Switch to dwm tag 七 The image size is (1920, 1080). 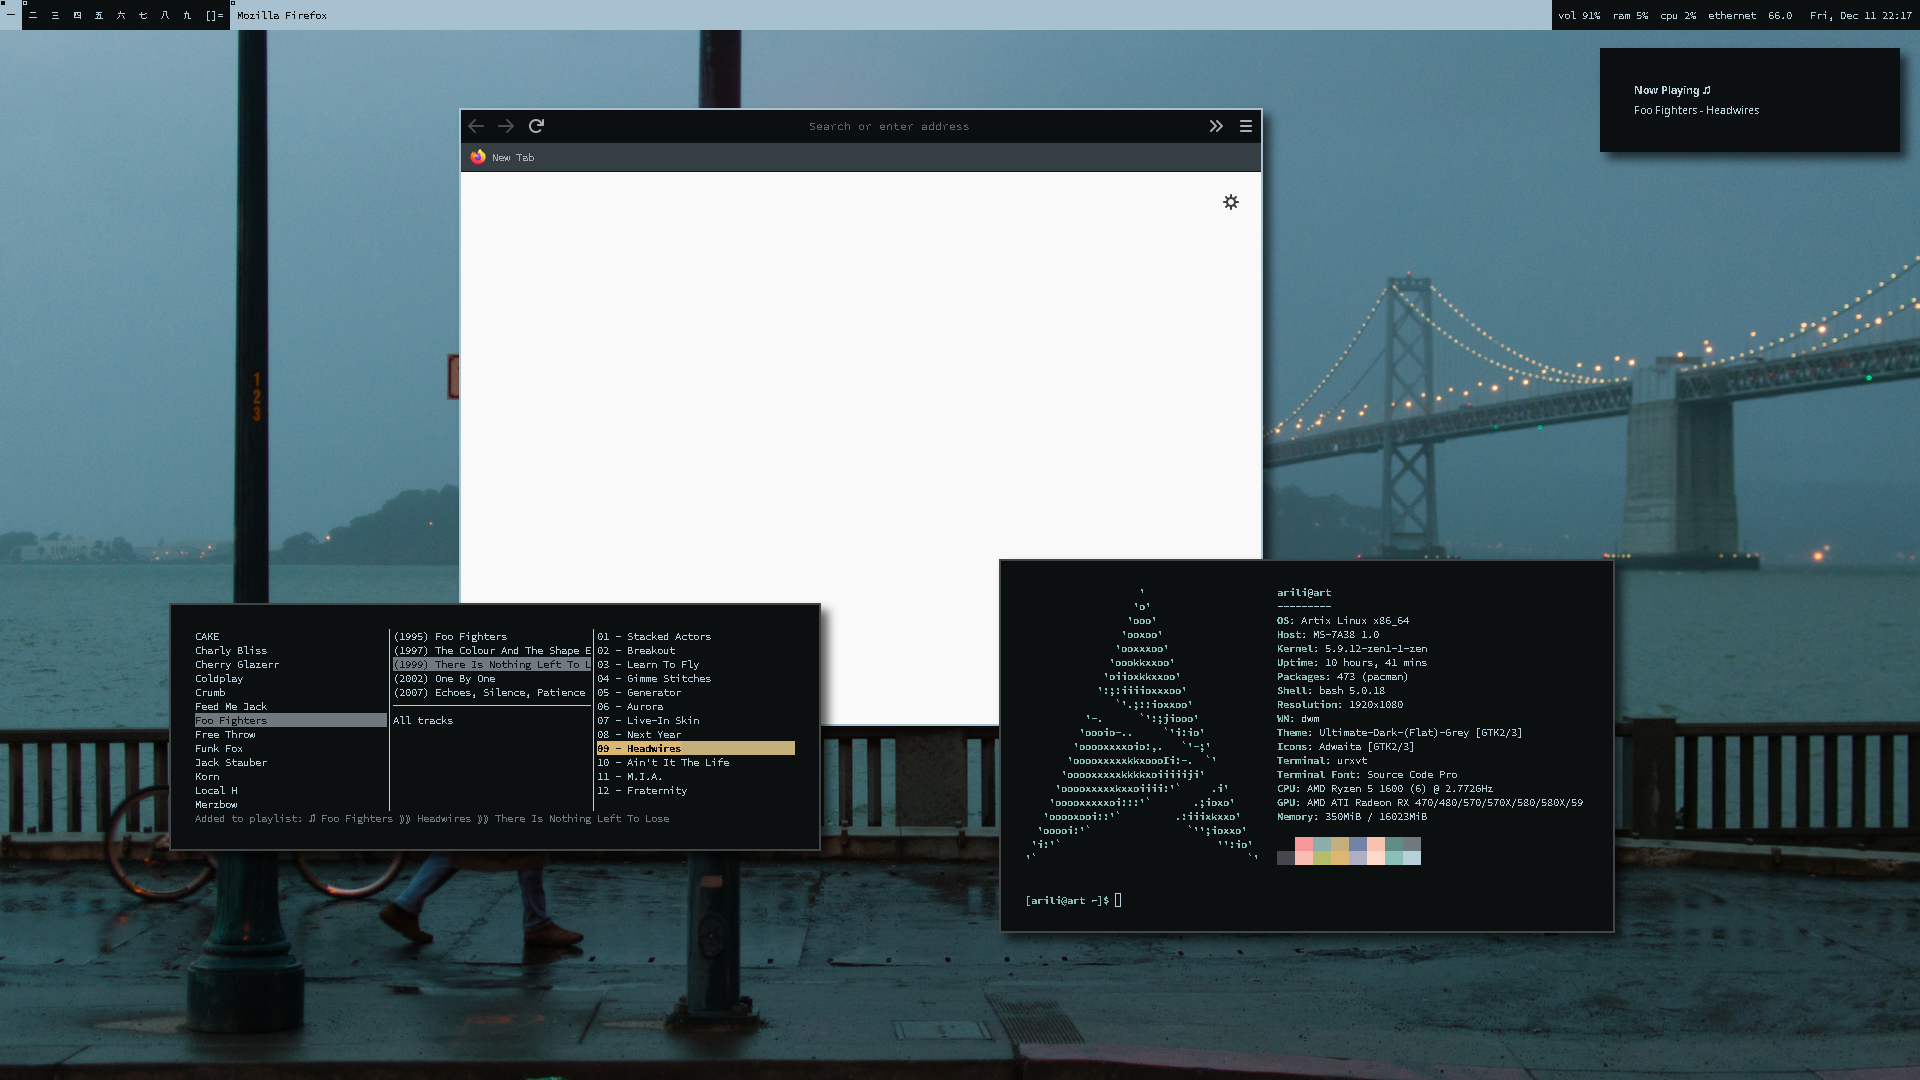(x=143, y=15)
